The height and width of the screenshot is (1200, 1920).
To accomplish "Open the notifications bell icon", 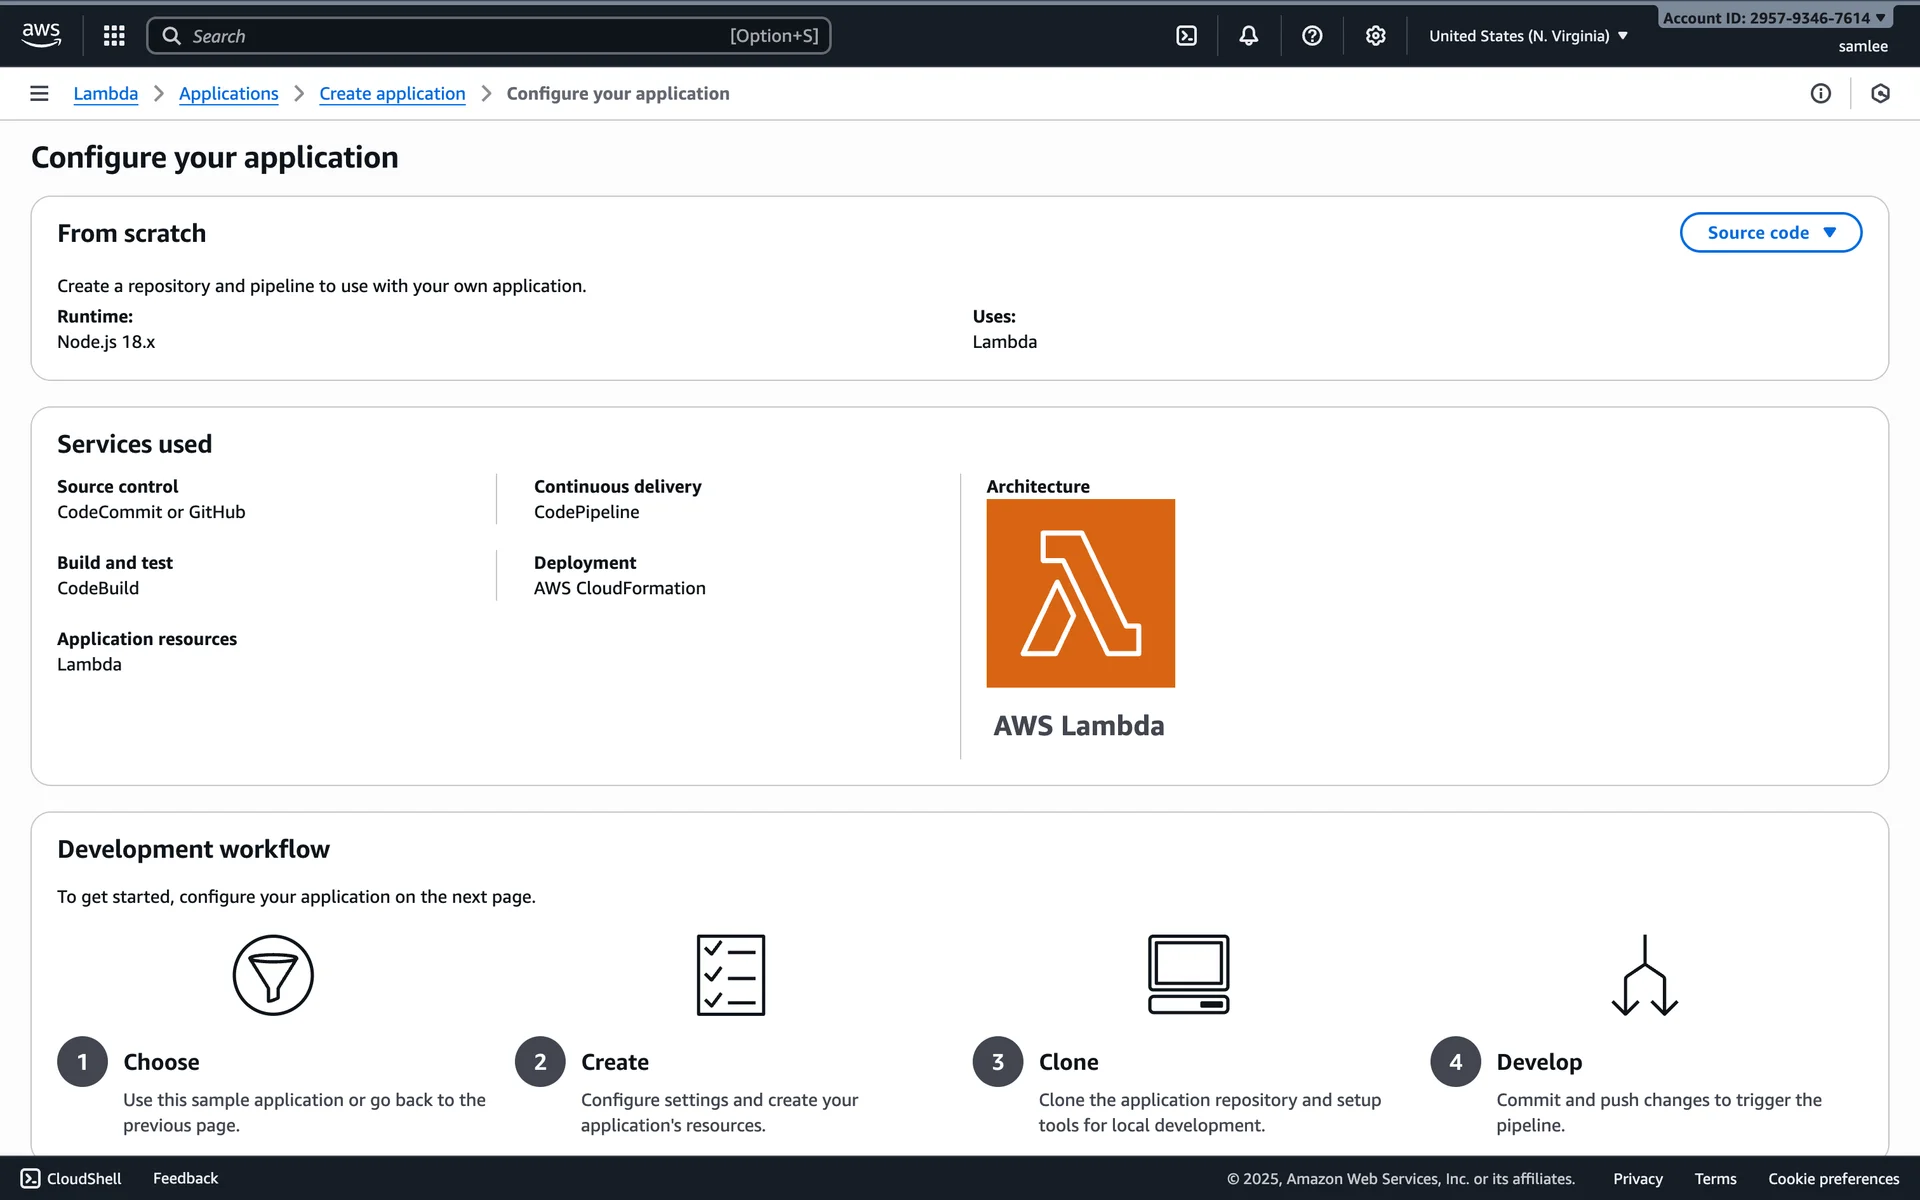I will 1249,36.
